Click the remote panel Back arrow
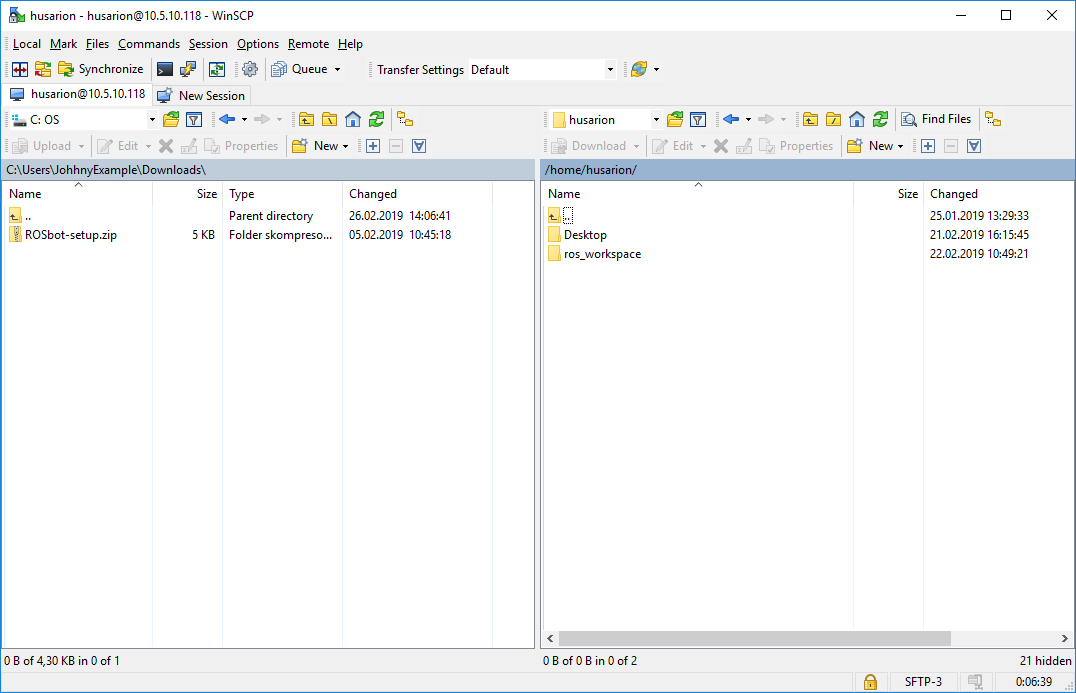This screenshot has width=1076, height=693. (x=731, y=119)
